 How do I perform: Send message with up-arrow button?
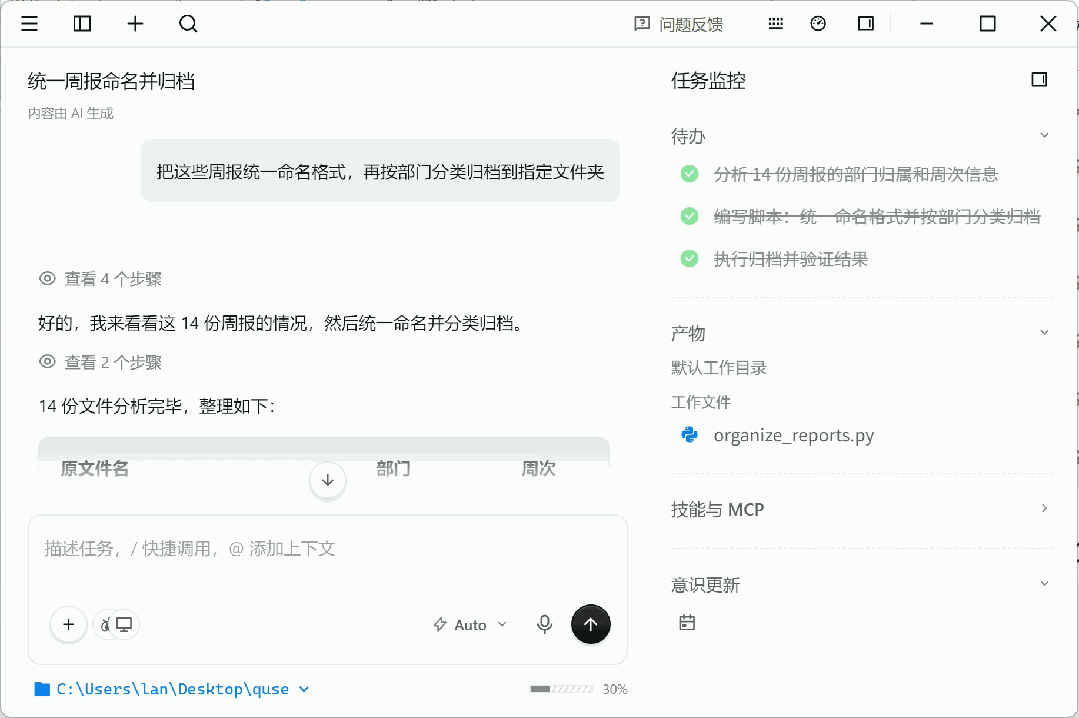[x=590, y=624]
